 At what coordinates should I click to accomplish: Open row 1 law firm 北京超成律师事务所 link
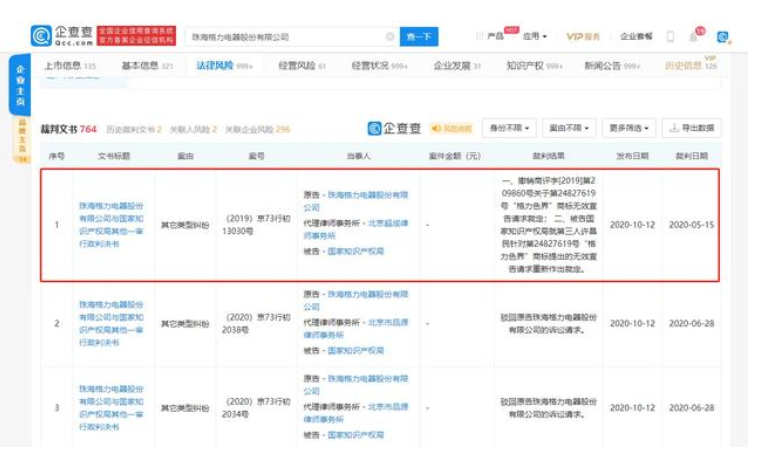356,229
